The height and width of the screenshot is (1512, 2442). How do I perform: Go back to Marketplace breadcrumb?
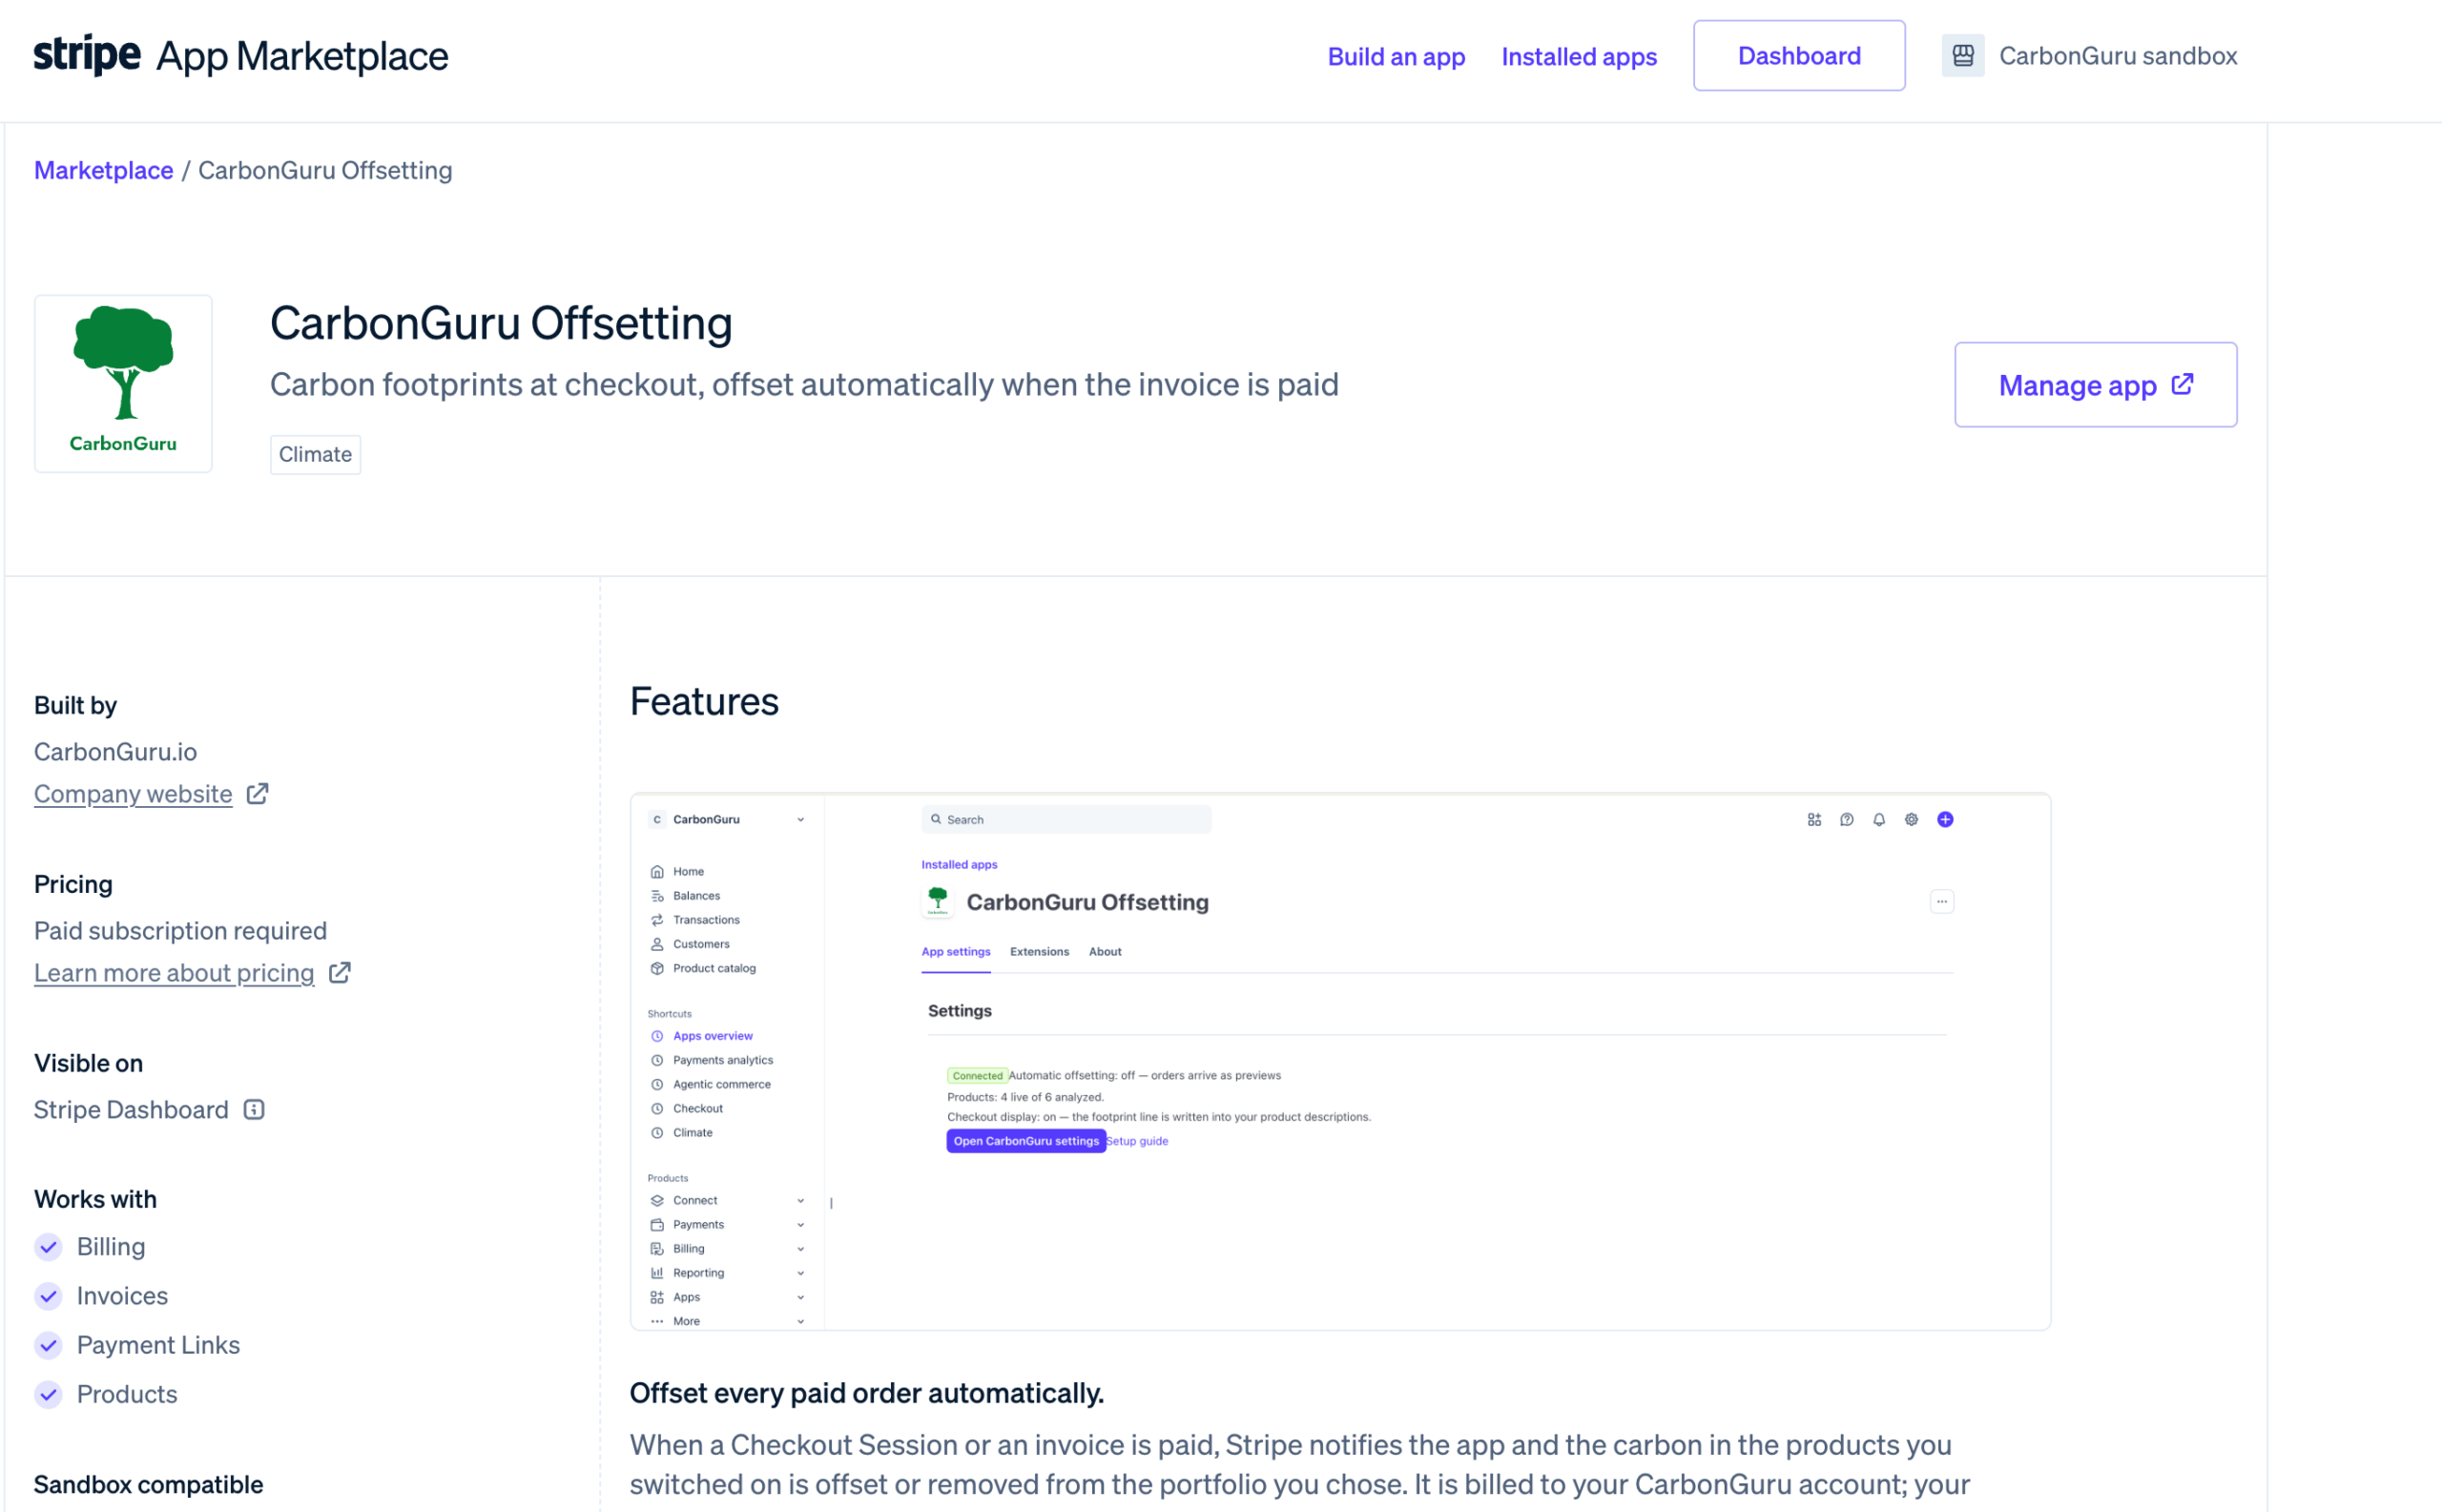point(104,170)
